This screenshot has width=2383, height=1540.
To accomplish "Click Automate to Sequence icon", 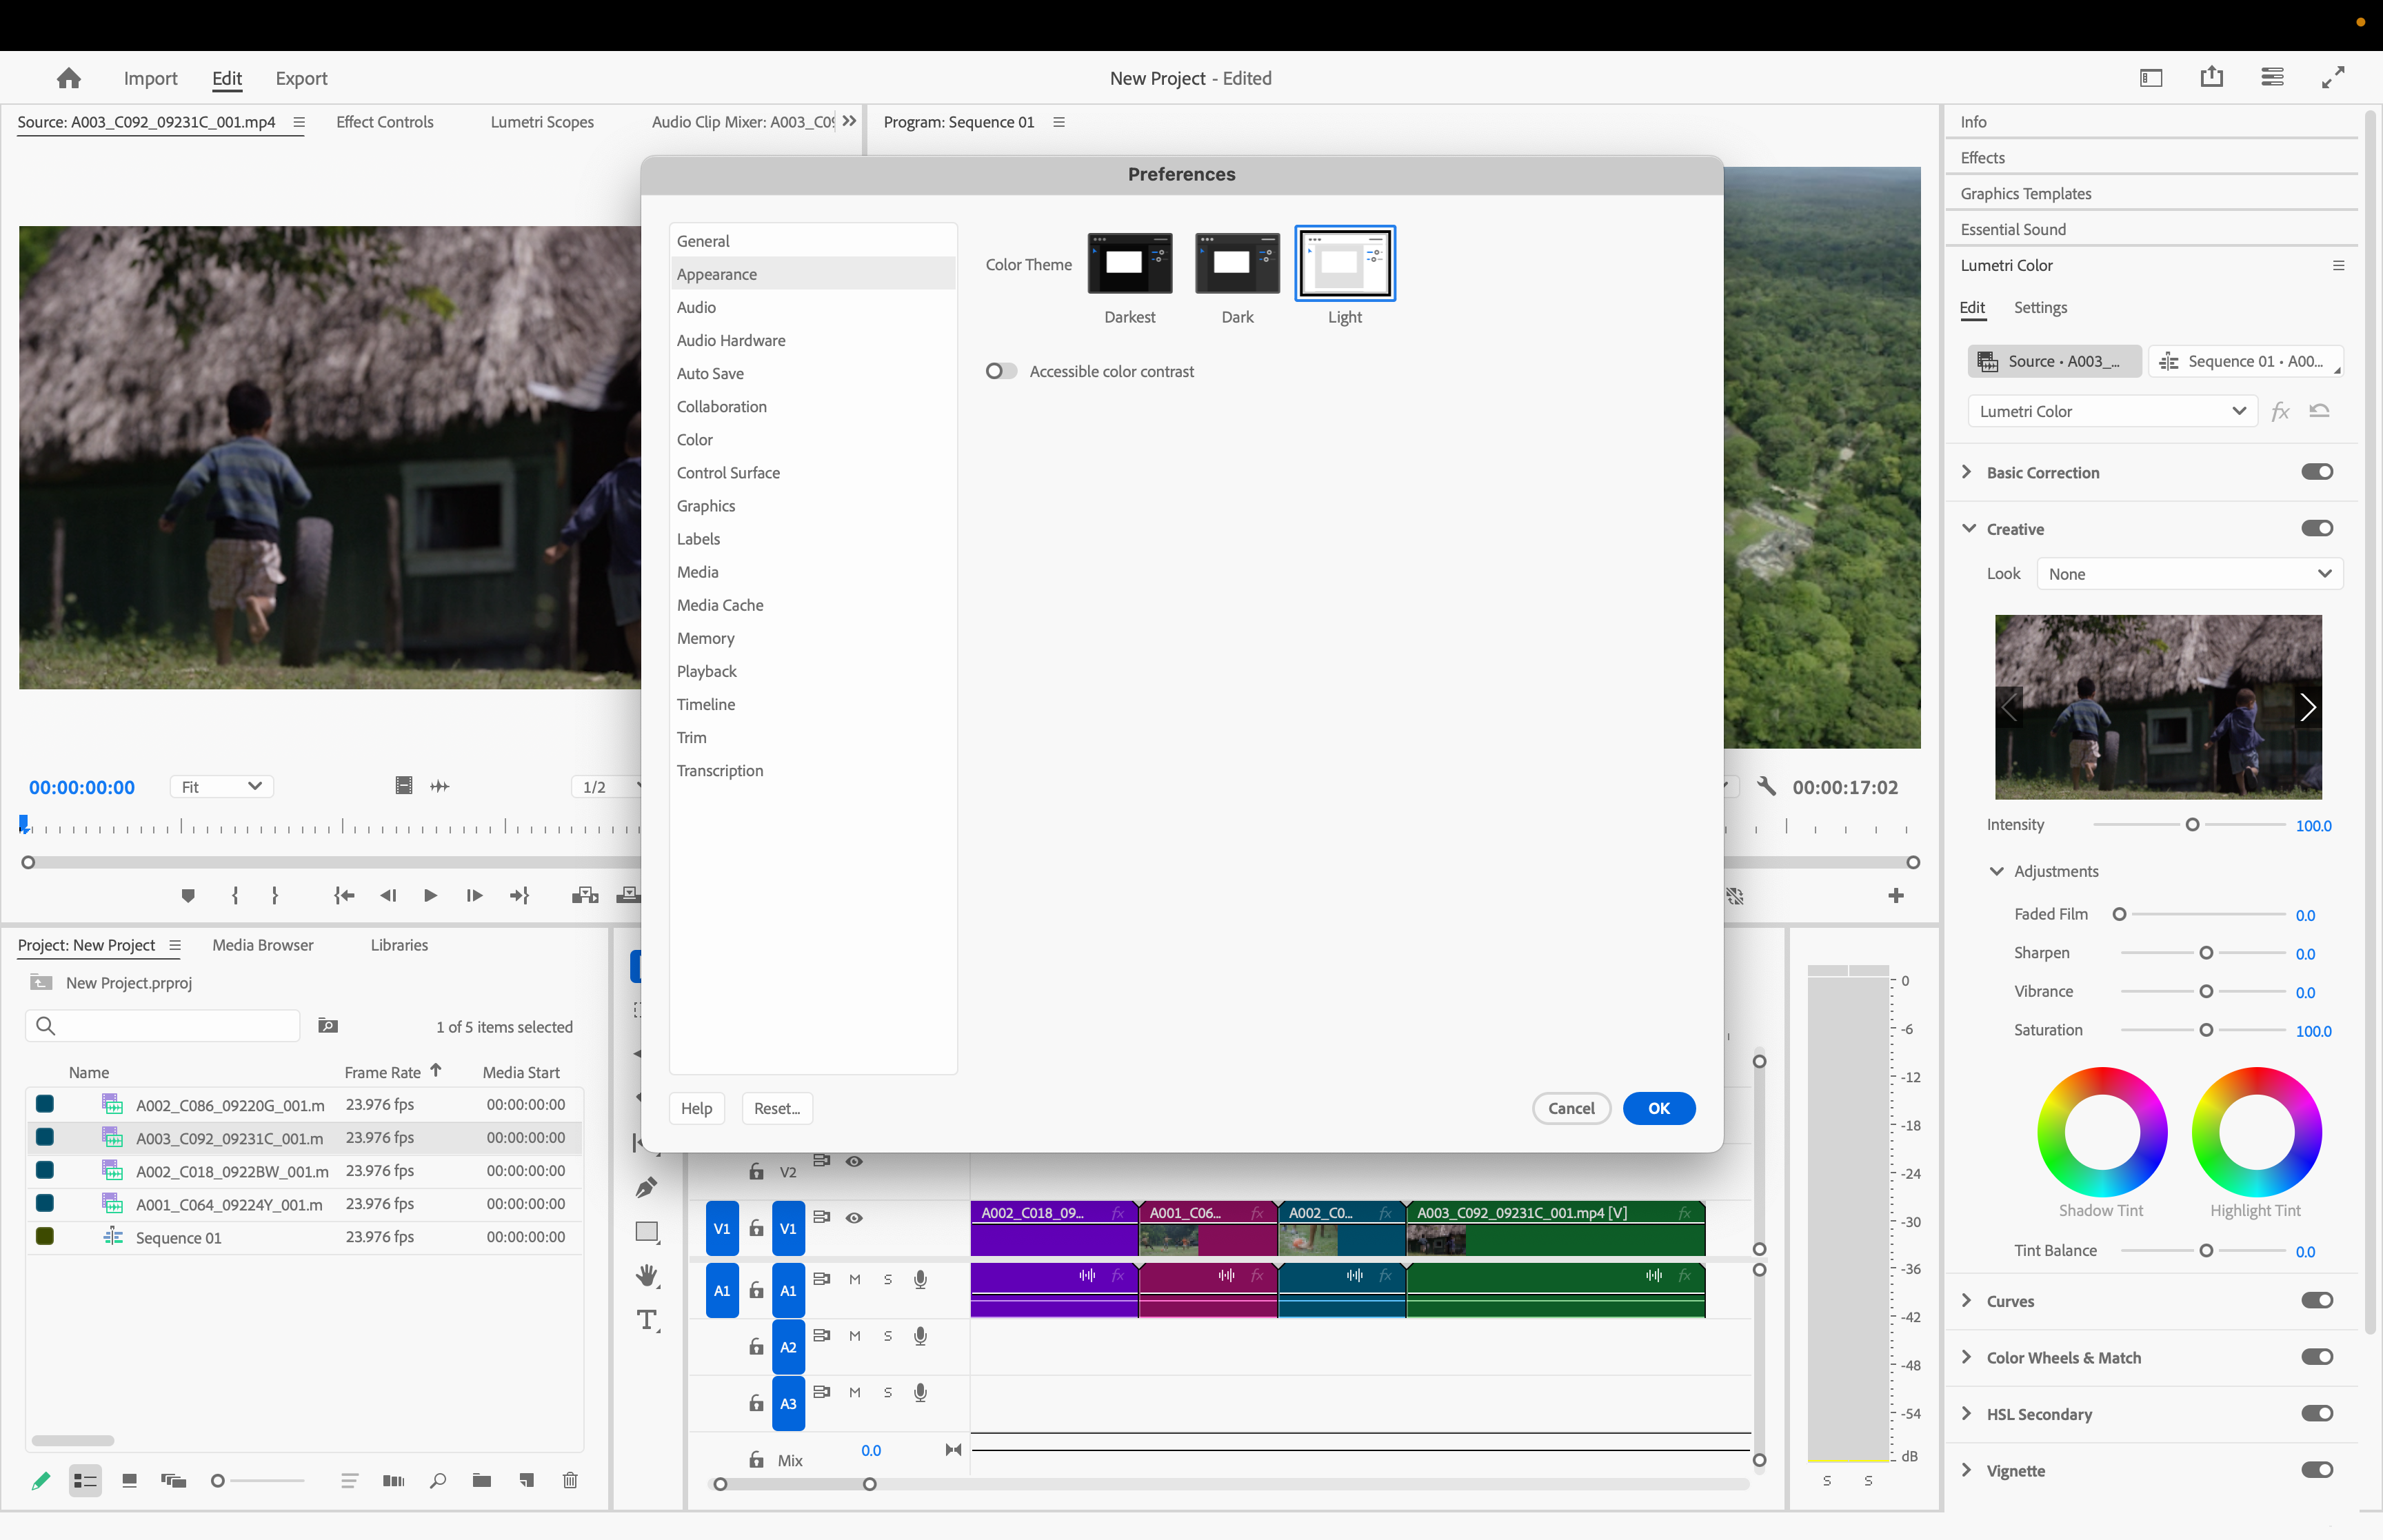I will coord(393,1480).
